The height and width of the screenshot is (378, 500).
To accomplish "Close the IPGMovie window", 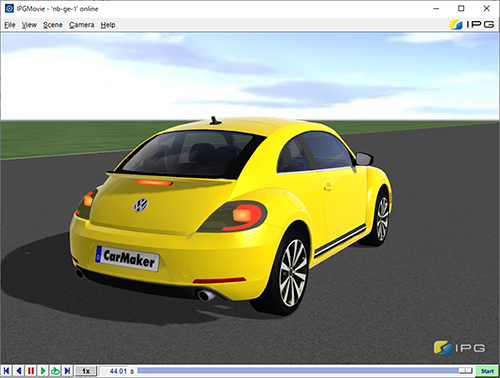I will tap(487, 9).
